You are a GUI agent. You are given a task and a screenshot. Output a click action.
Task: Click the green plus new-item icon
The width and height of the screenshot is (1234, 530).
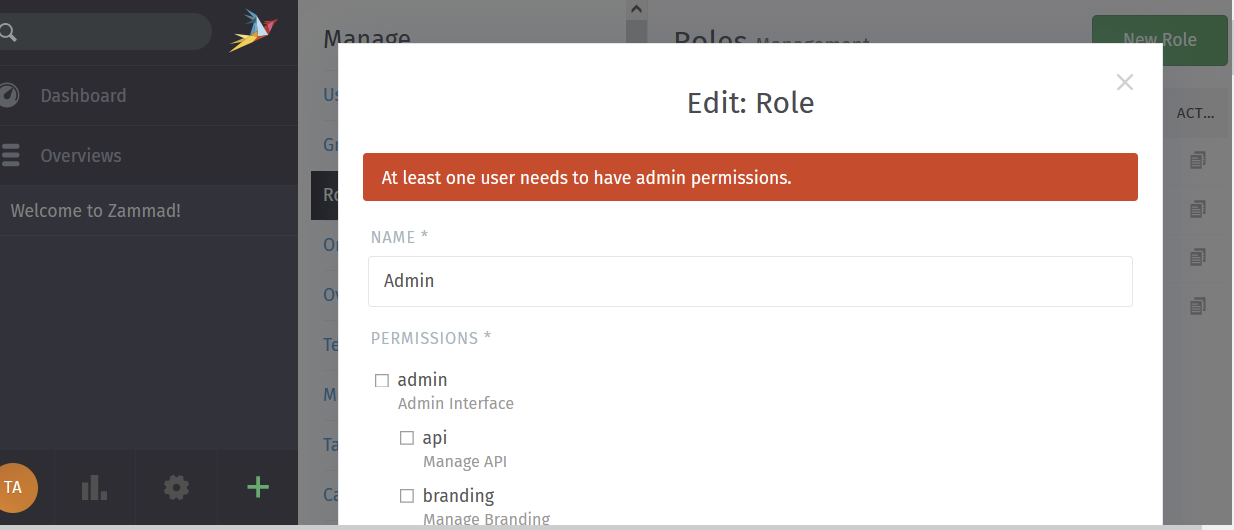[x=258, y=487]
